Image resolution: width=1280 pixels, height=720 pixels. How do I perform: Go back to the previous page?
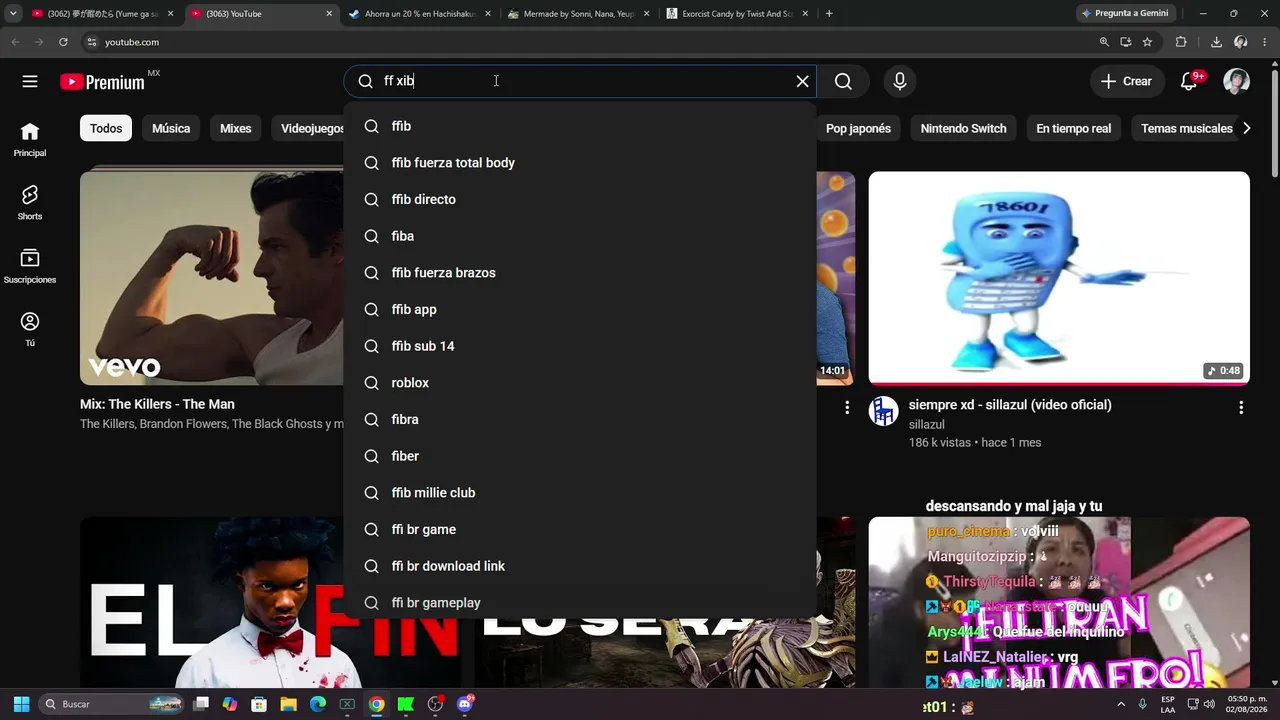[x=15, y=42]
